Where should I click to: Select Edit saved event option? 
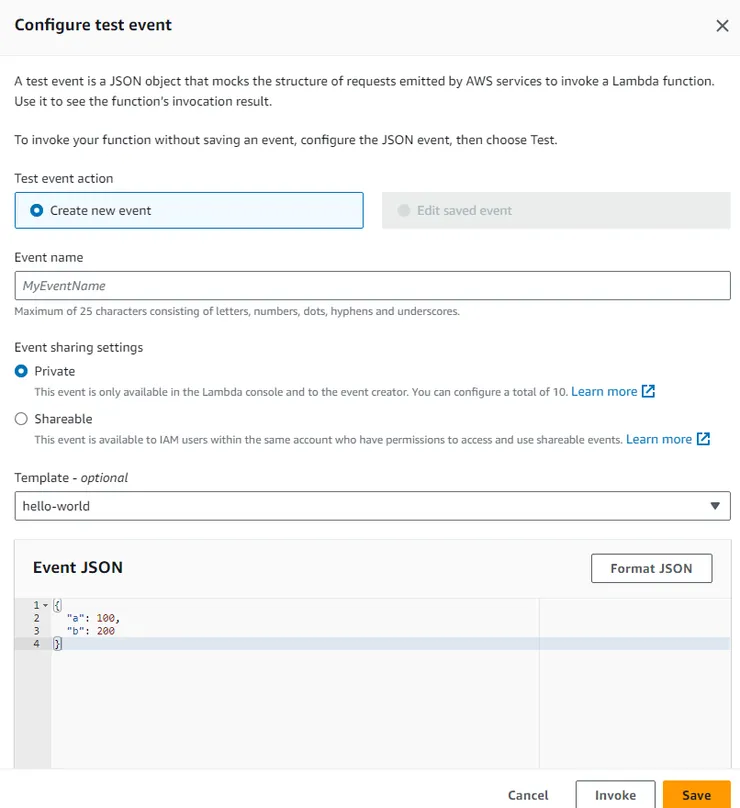pyautogui.click(x=404, y=211)
